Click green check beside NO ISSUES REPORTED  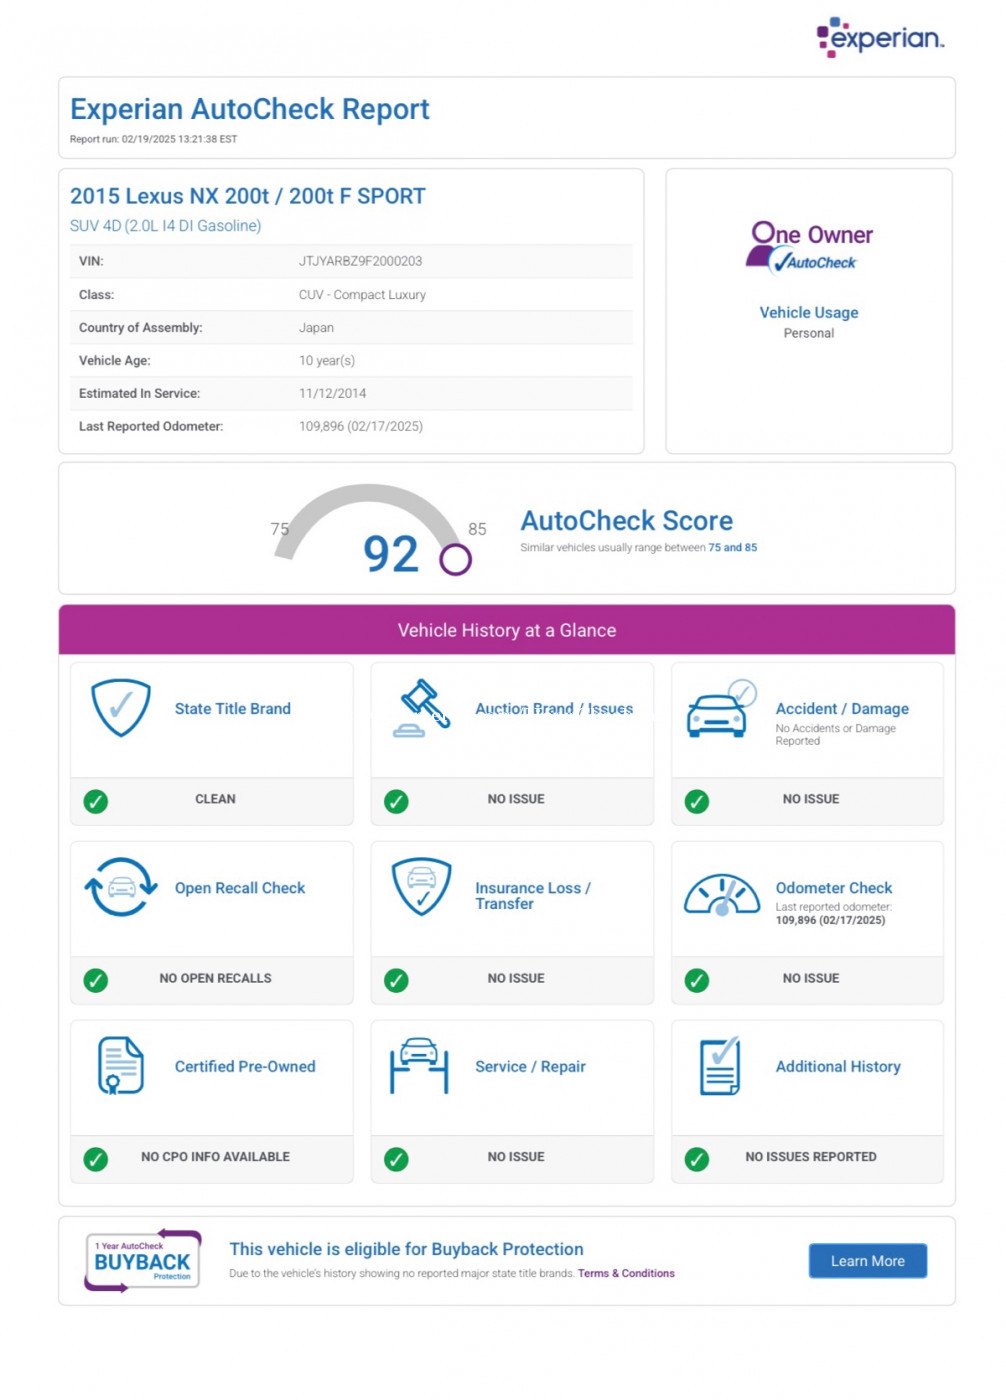coord(697,1159)
